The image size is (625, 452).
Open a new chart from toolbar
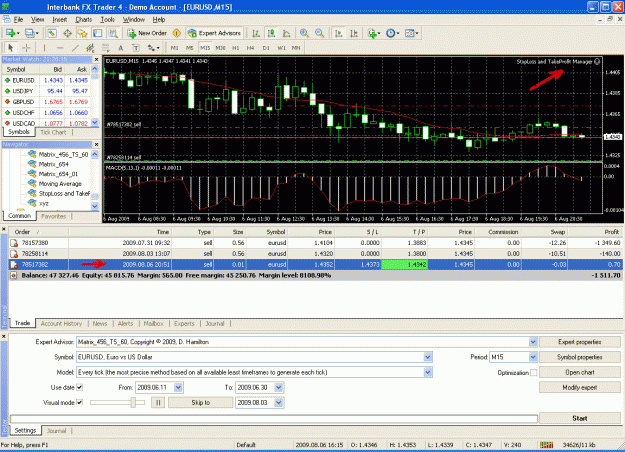(12, 33)
